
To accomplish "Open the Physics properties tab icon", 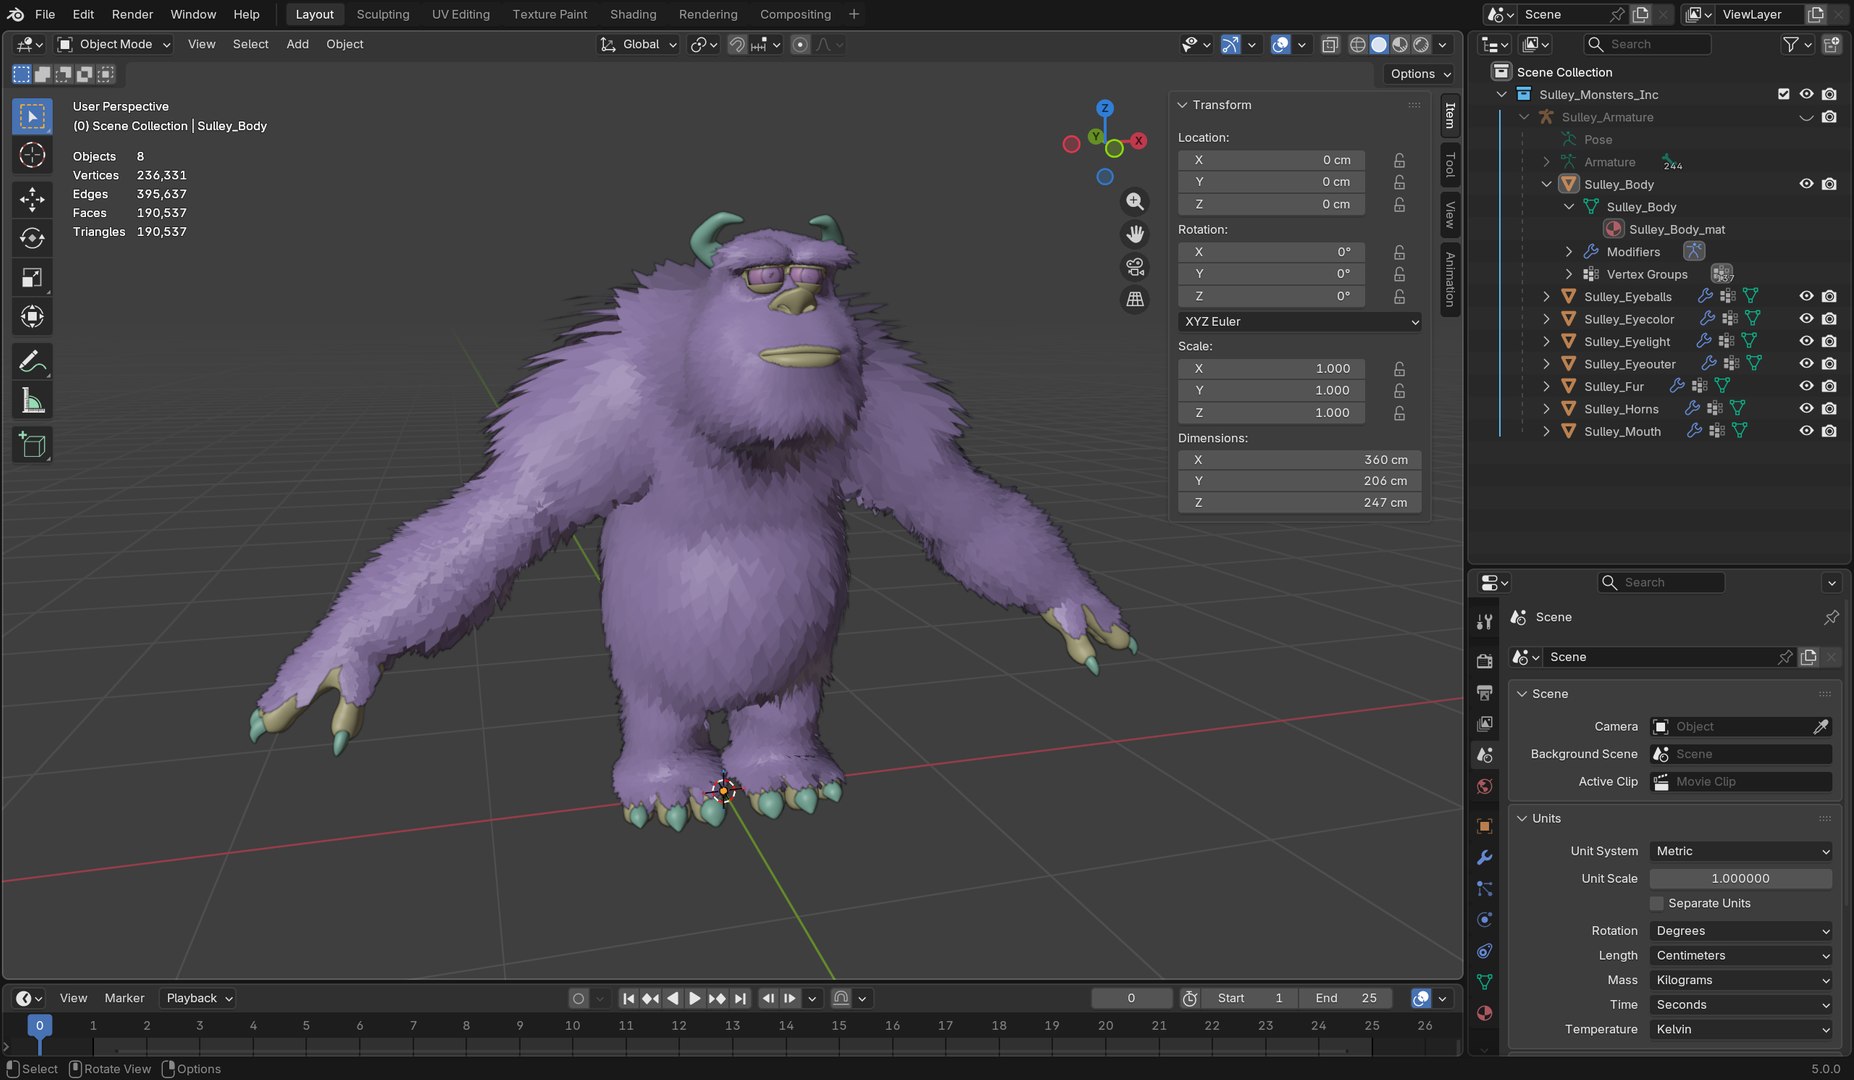I will tap(1485, 919).
